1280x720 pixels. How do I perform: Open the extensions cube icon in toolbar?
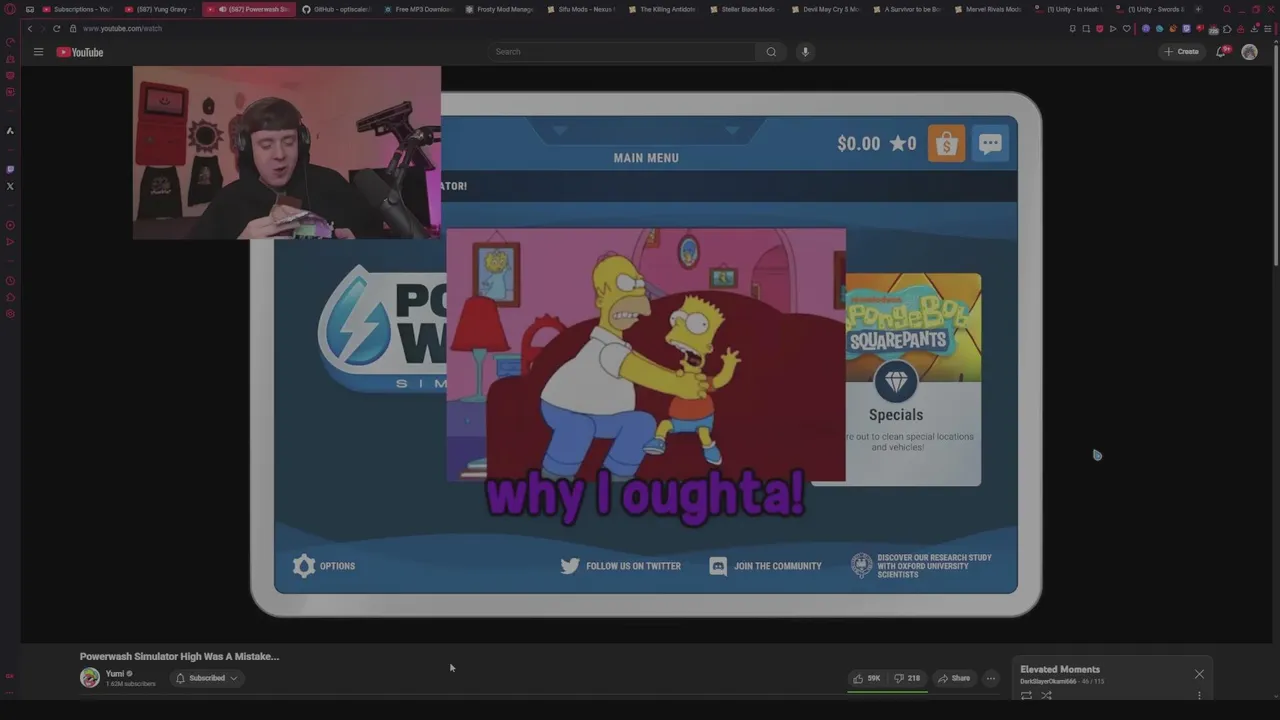(x=1227, y=29)
